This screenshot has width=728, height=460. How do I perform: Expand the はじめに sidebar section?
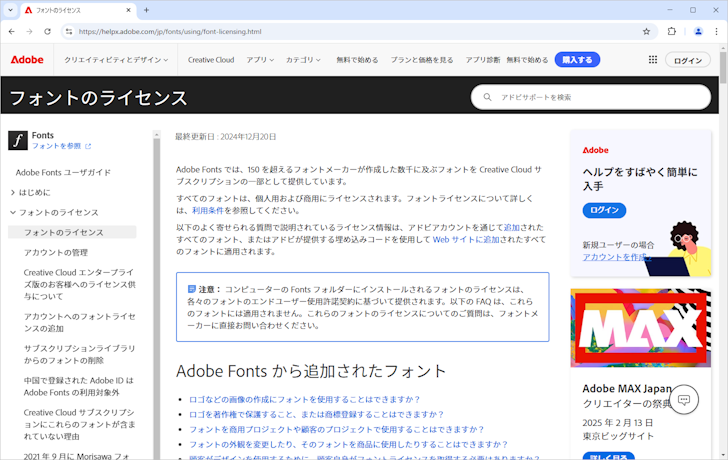[30, 192]
